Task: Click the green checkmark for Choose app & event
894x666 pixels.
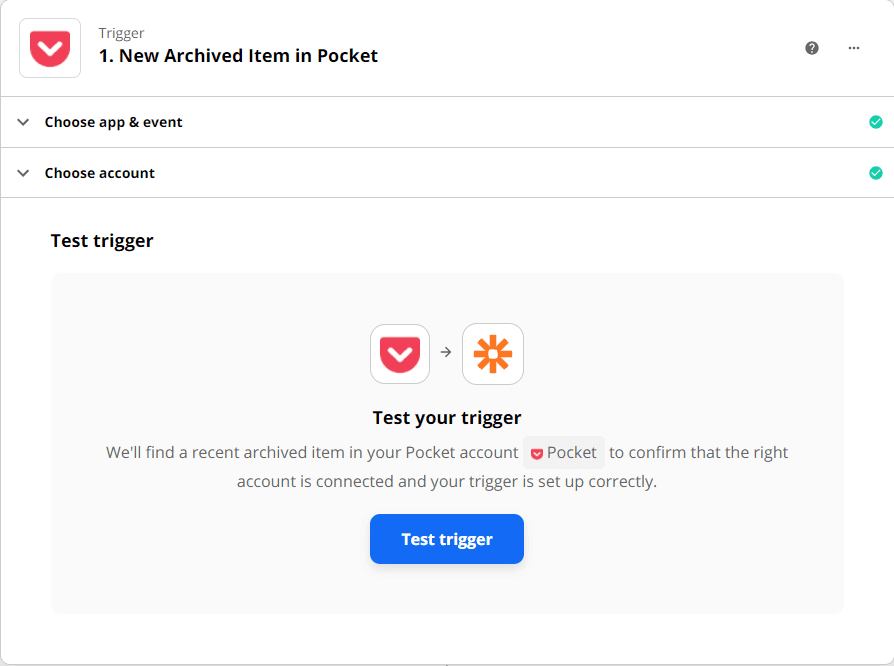Action: pyautogui.click(x=876, y=122)
